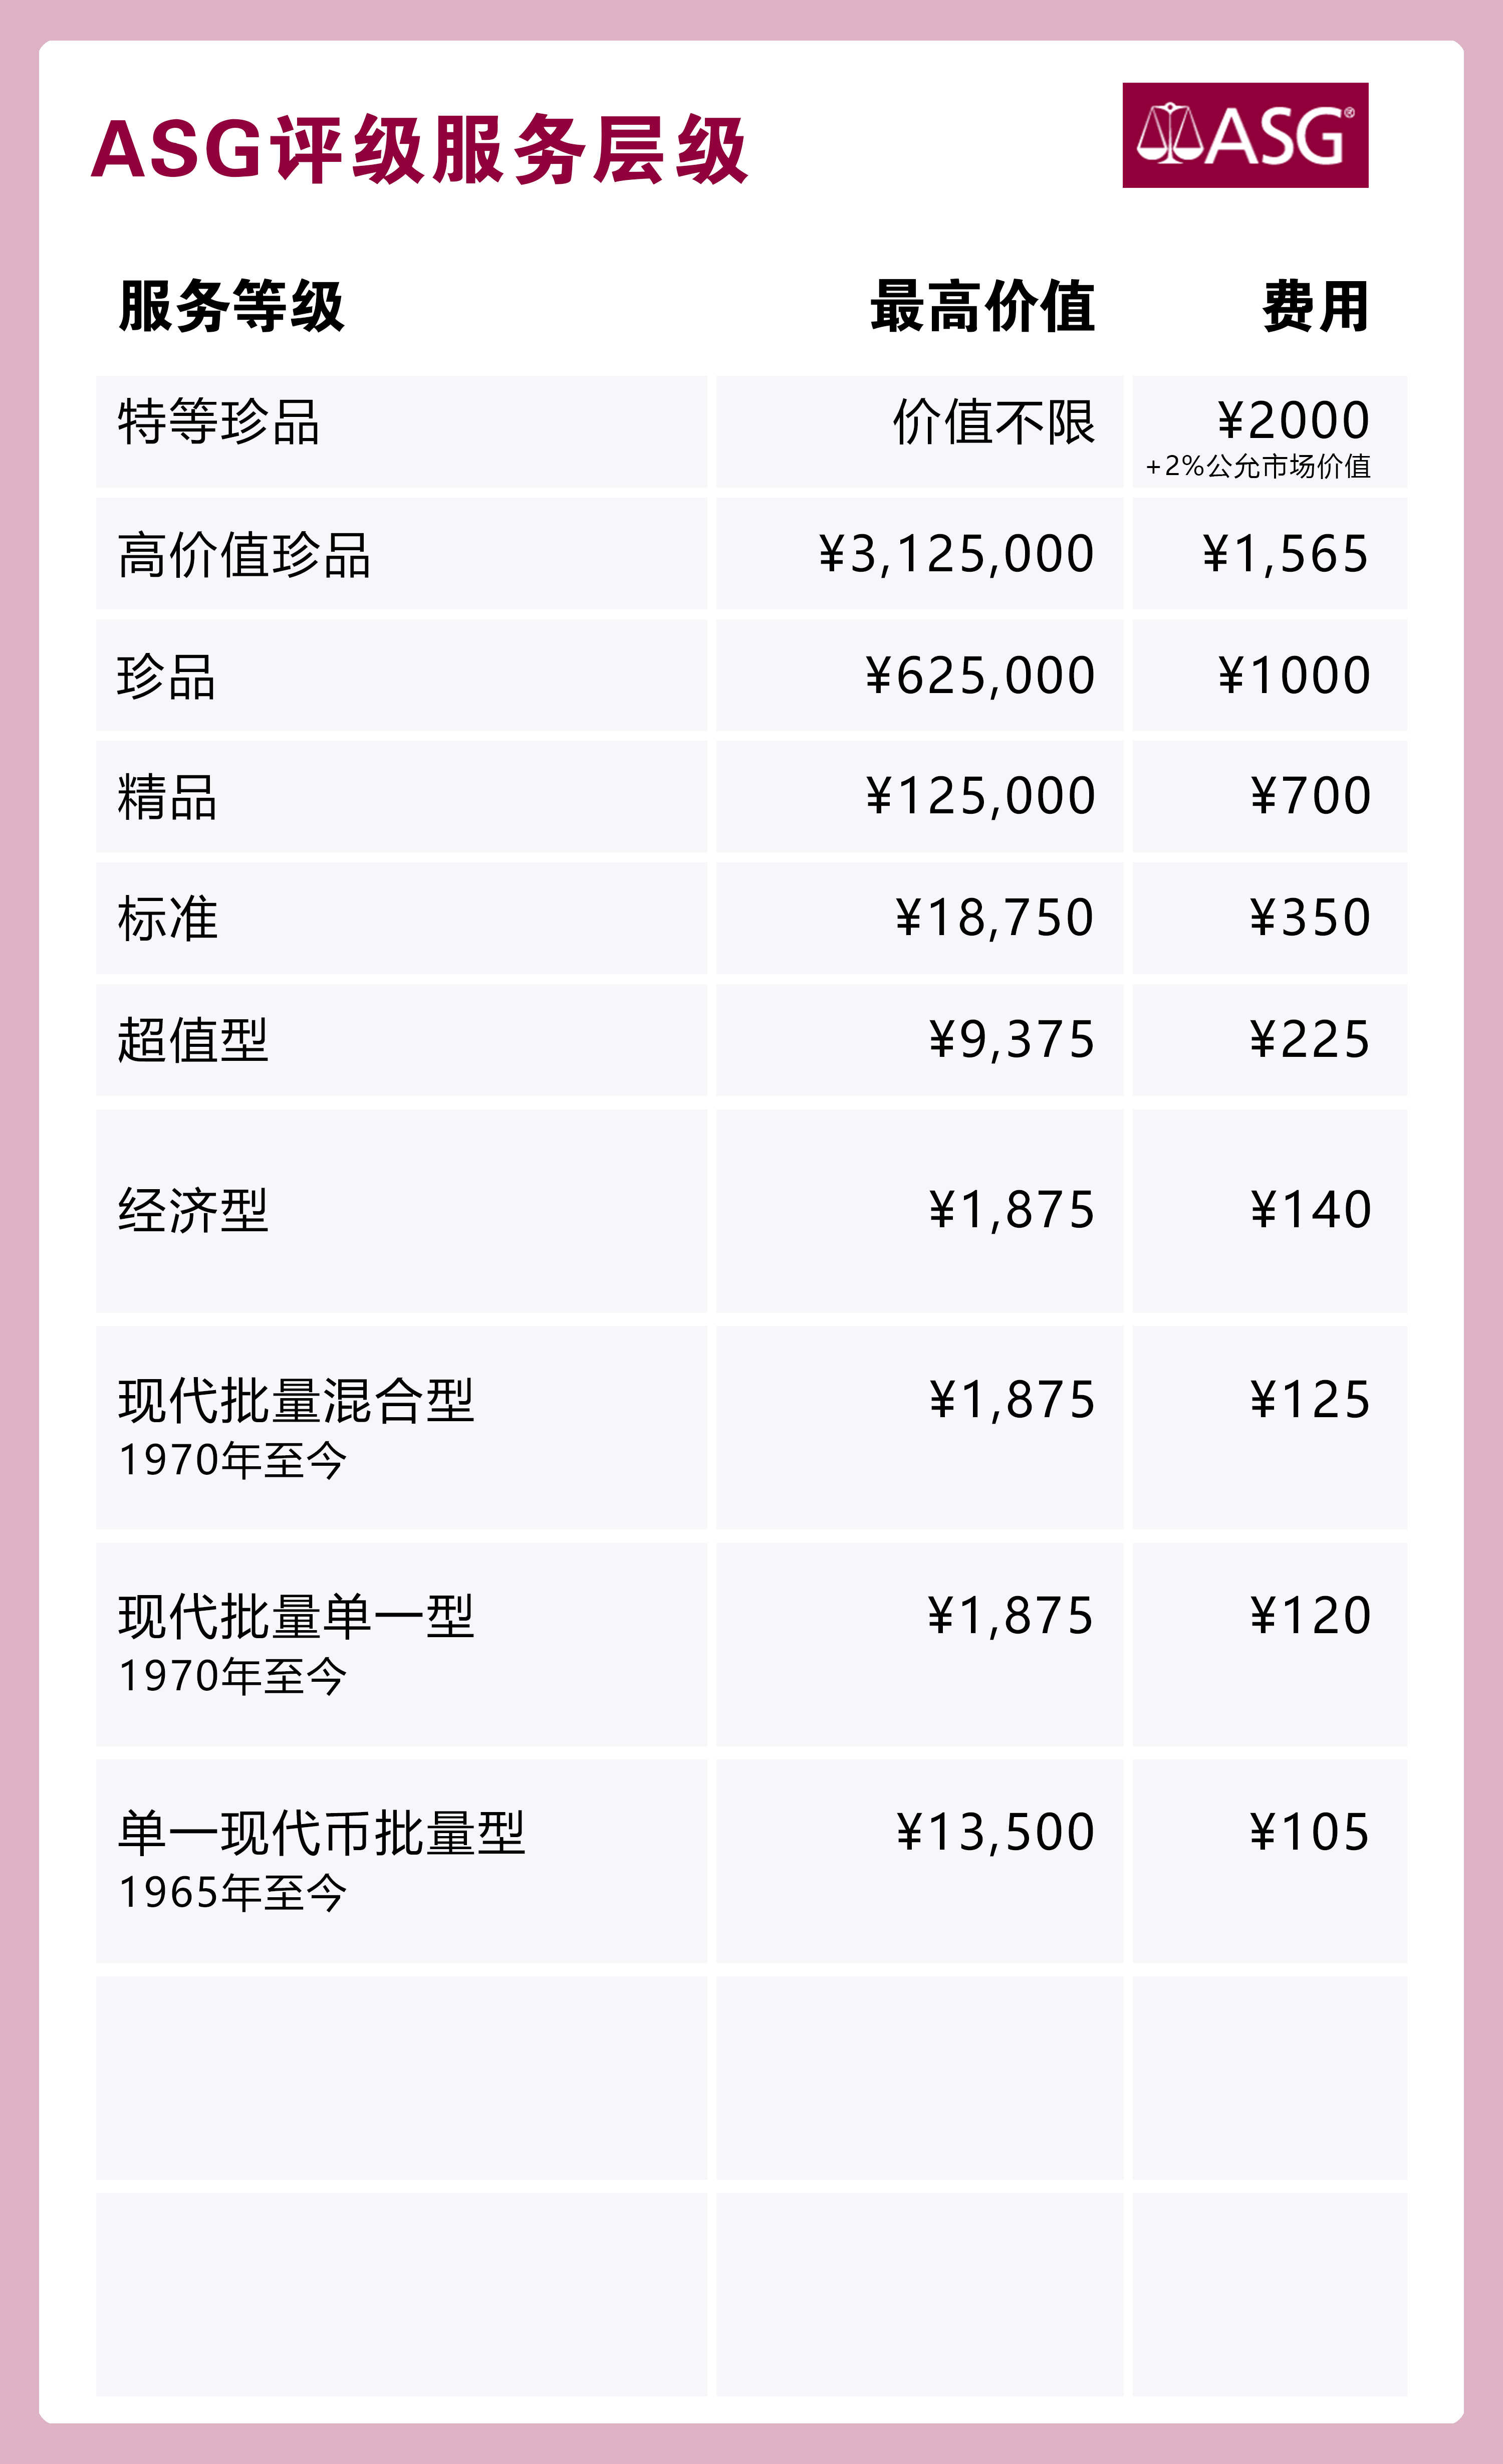Click the ¥9,375 value for 超值型
This screenshot has height=2464, width=1503.
point(1012,1040)
